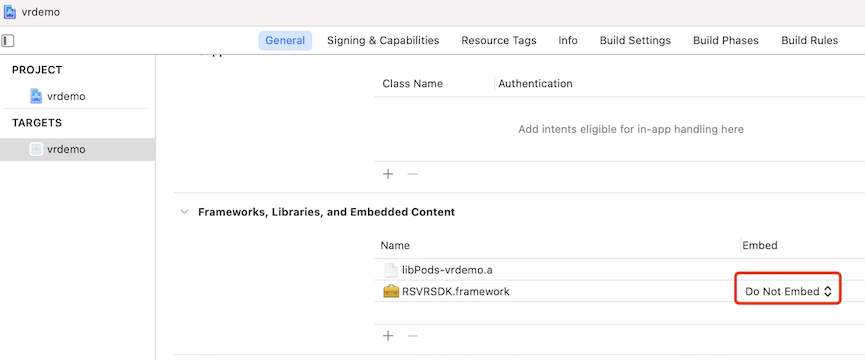Image resolution: width=865 pixels, height=360 pixels.
Task: Select vrdemo target icon under TARGETS
Action: 36,149
